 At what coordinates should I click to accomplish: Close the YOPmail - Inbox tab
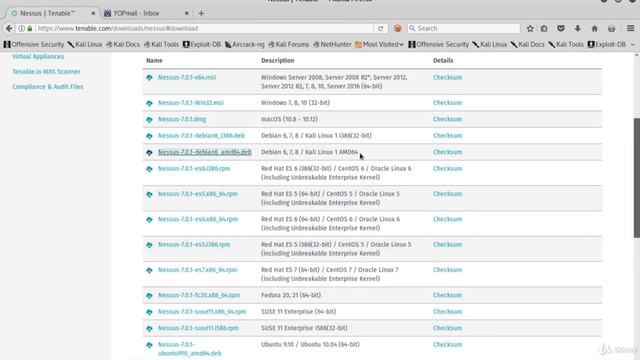tap(187, 13)
